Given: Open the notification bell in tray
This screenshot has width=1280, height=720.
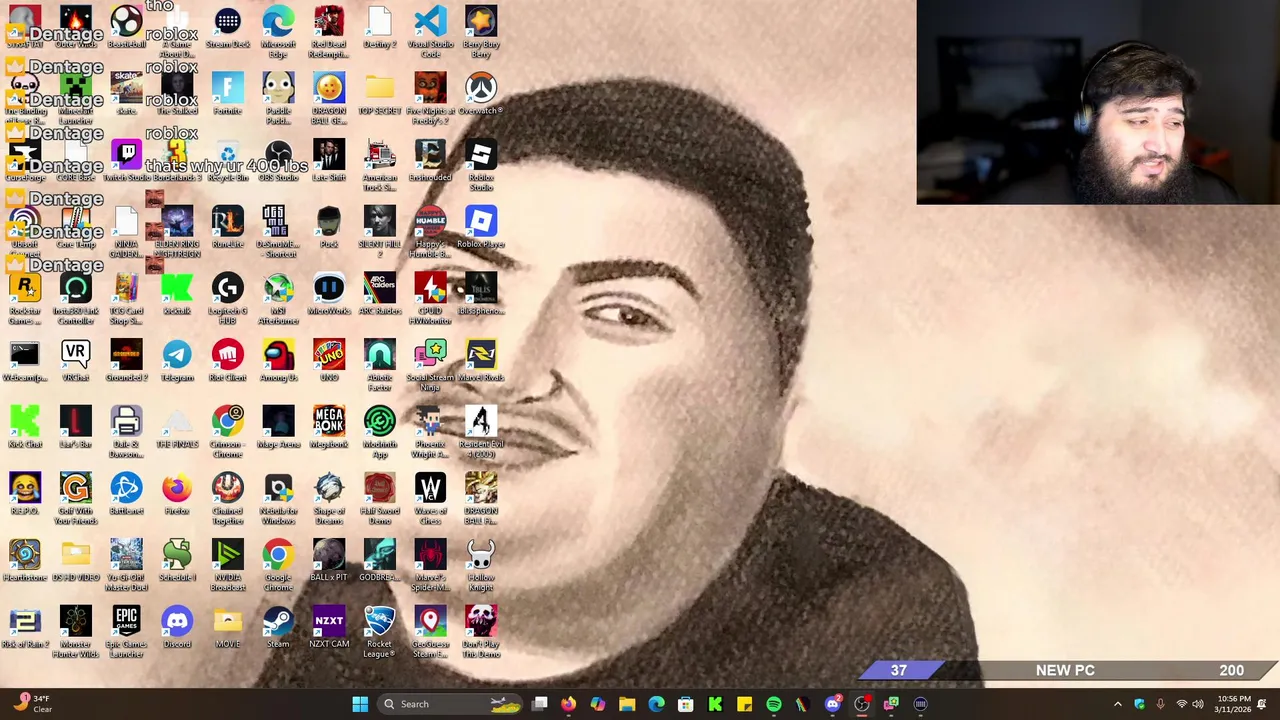Looking at the screenshot, I should 1263,704.
